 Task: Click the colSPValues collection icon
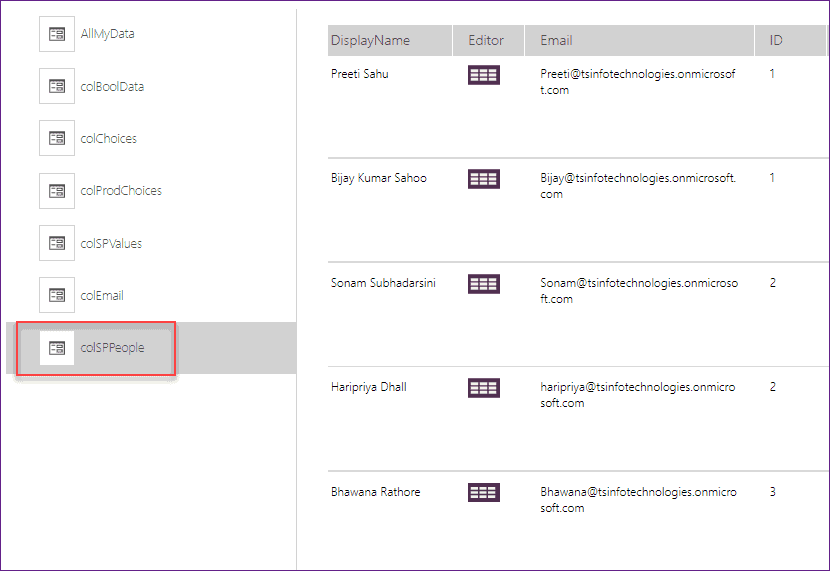point(57,243)
